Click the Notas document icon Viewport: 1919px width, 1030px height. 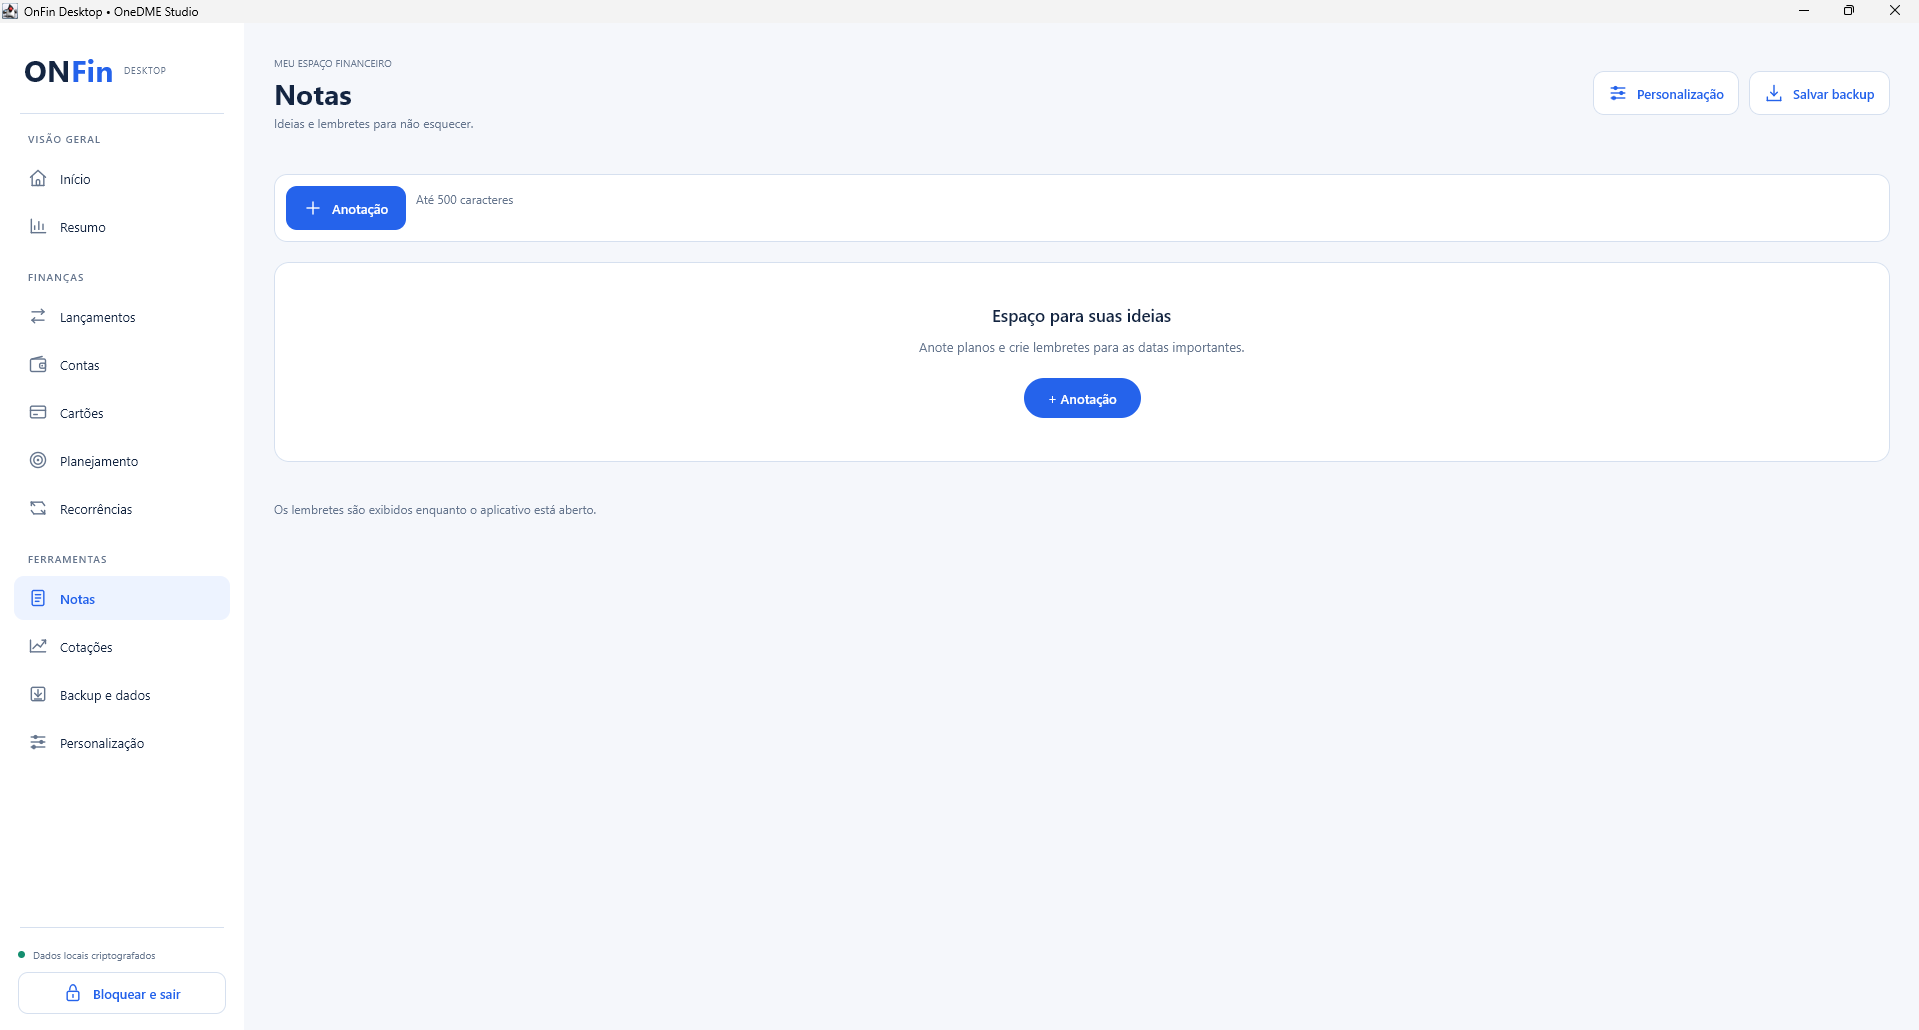tap(38, 598)
